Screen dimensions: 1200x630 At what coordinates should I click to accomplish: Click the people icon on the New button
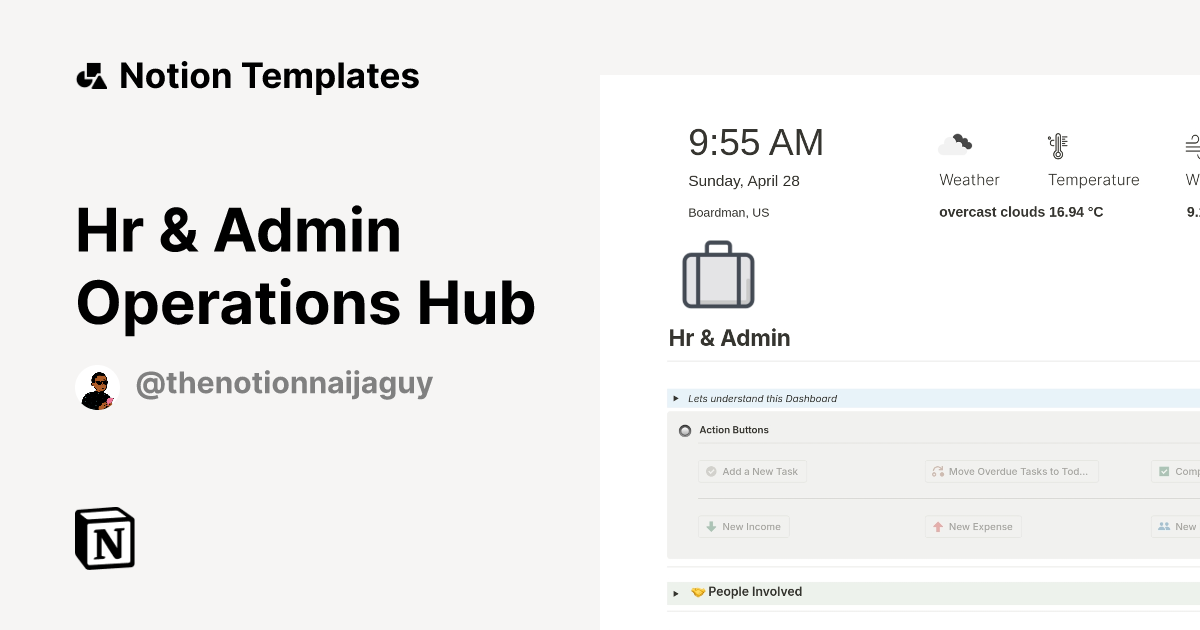pos(1163,525)
